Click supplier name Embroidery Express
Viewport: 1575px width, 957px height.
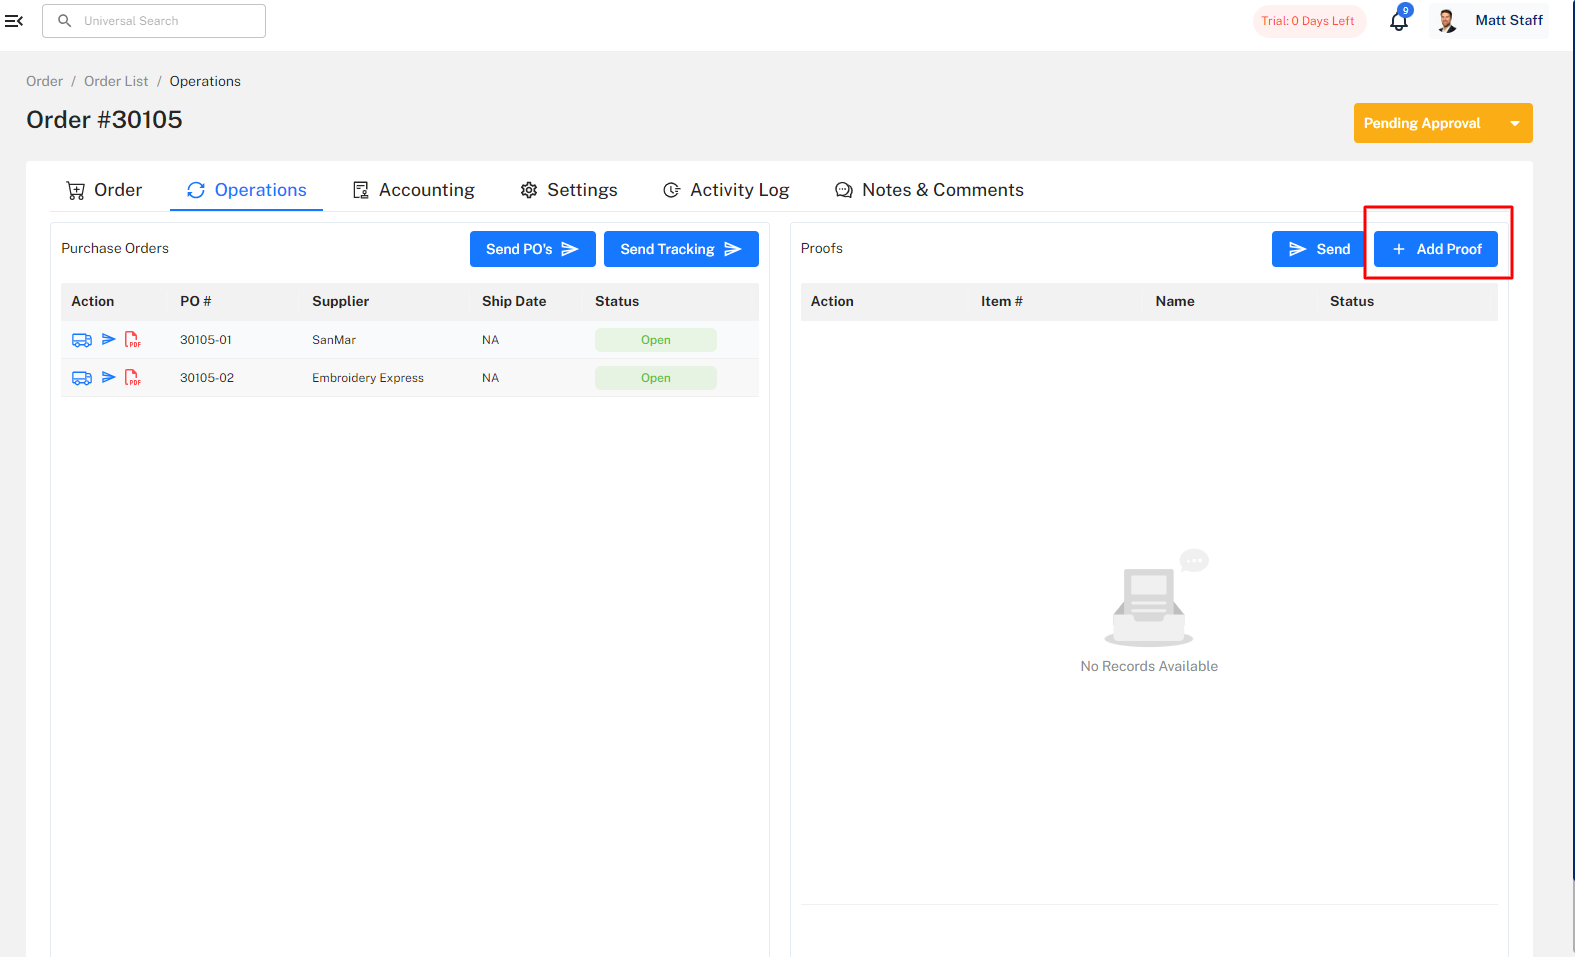368,378
